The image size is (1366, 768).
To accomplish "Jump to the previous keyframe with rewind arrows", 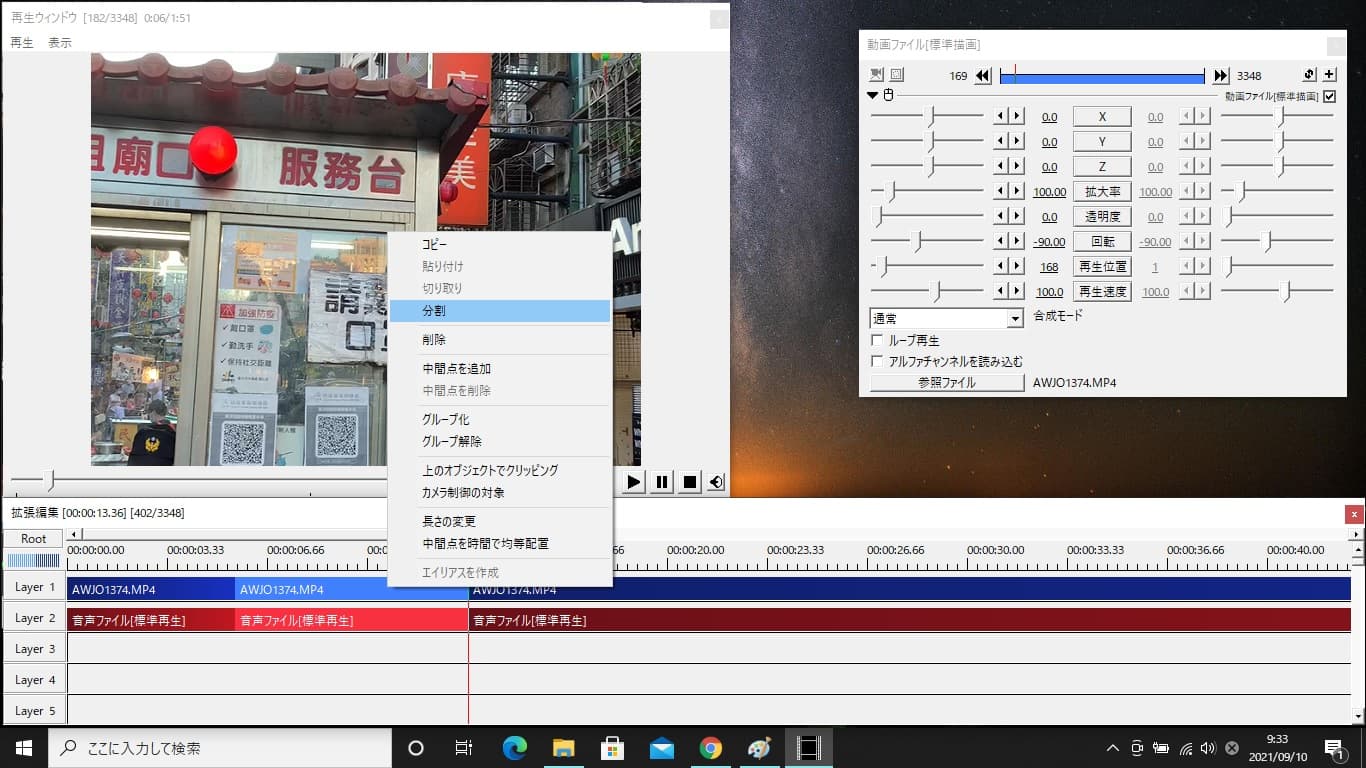I will point(983,76).
